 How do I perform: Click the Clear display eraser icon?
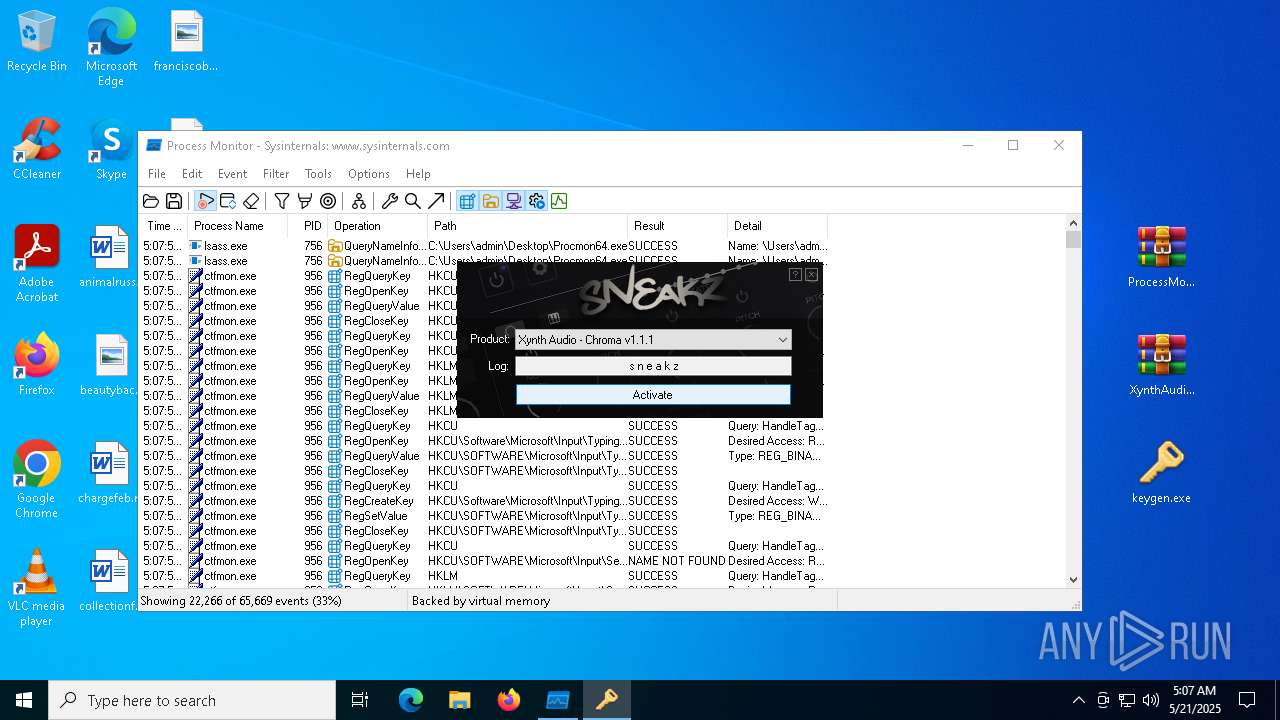pyautogui.click(x=251, y=201)
